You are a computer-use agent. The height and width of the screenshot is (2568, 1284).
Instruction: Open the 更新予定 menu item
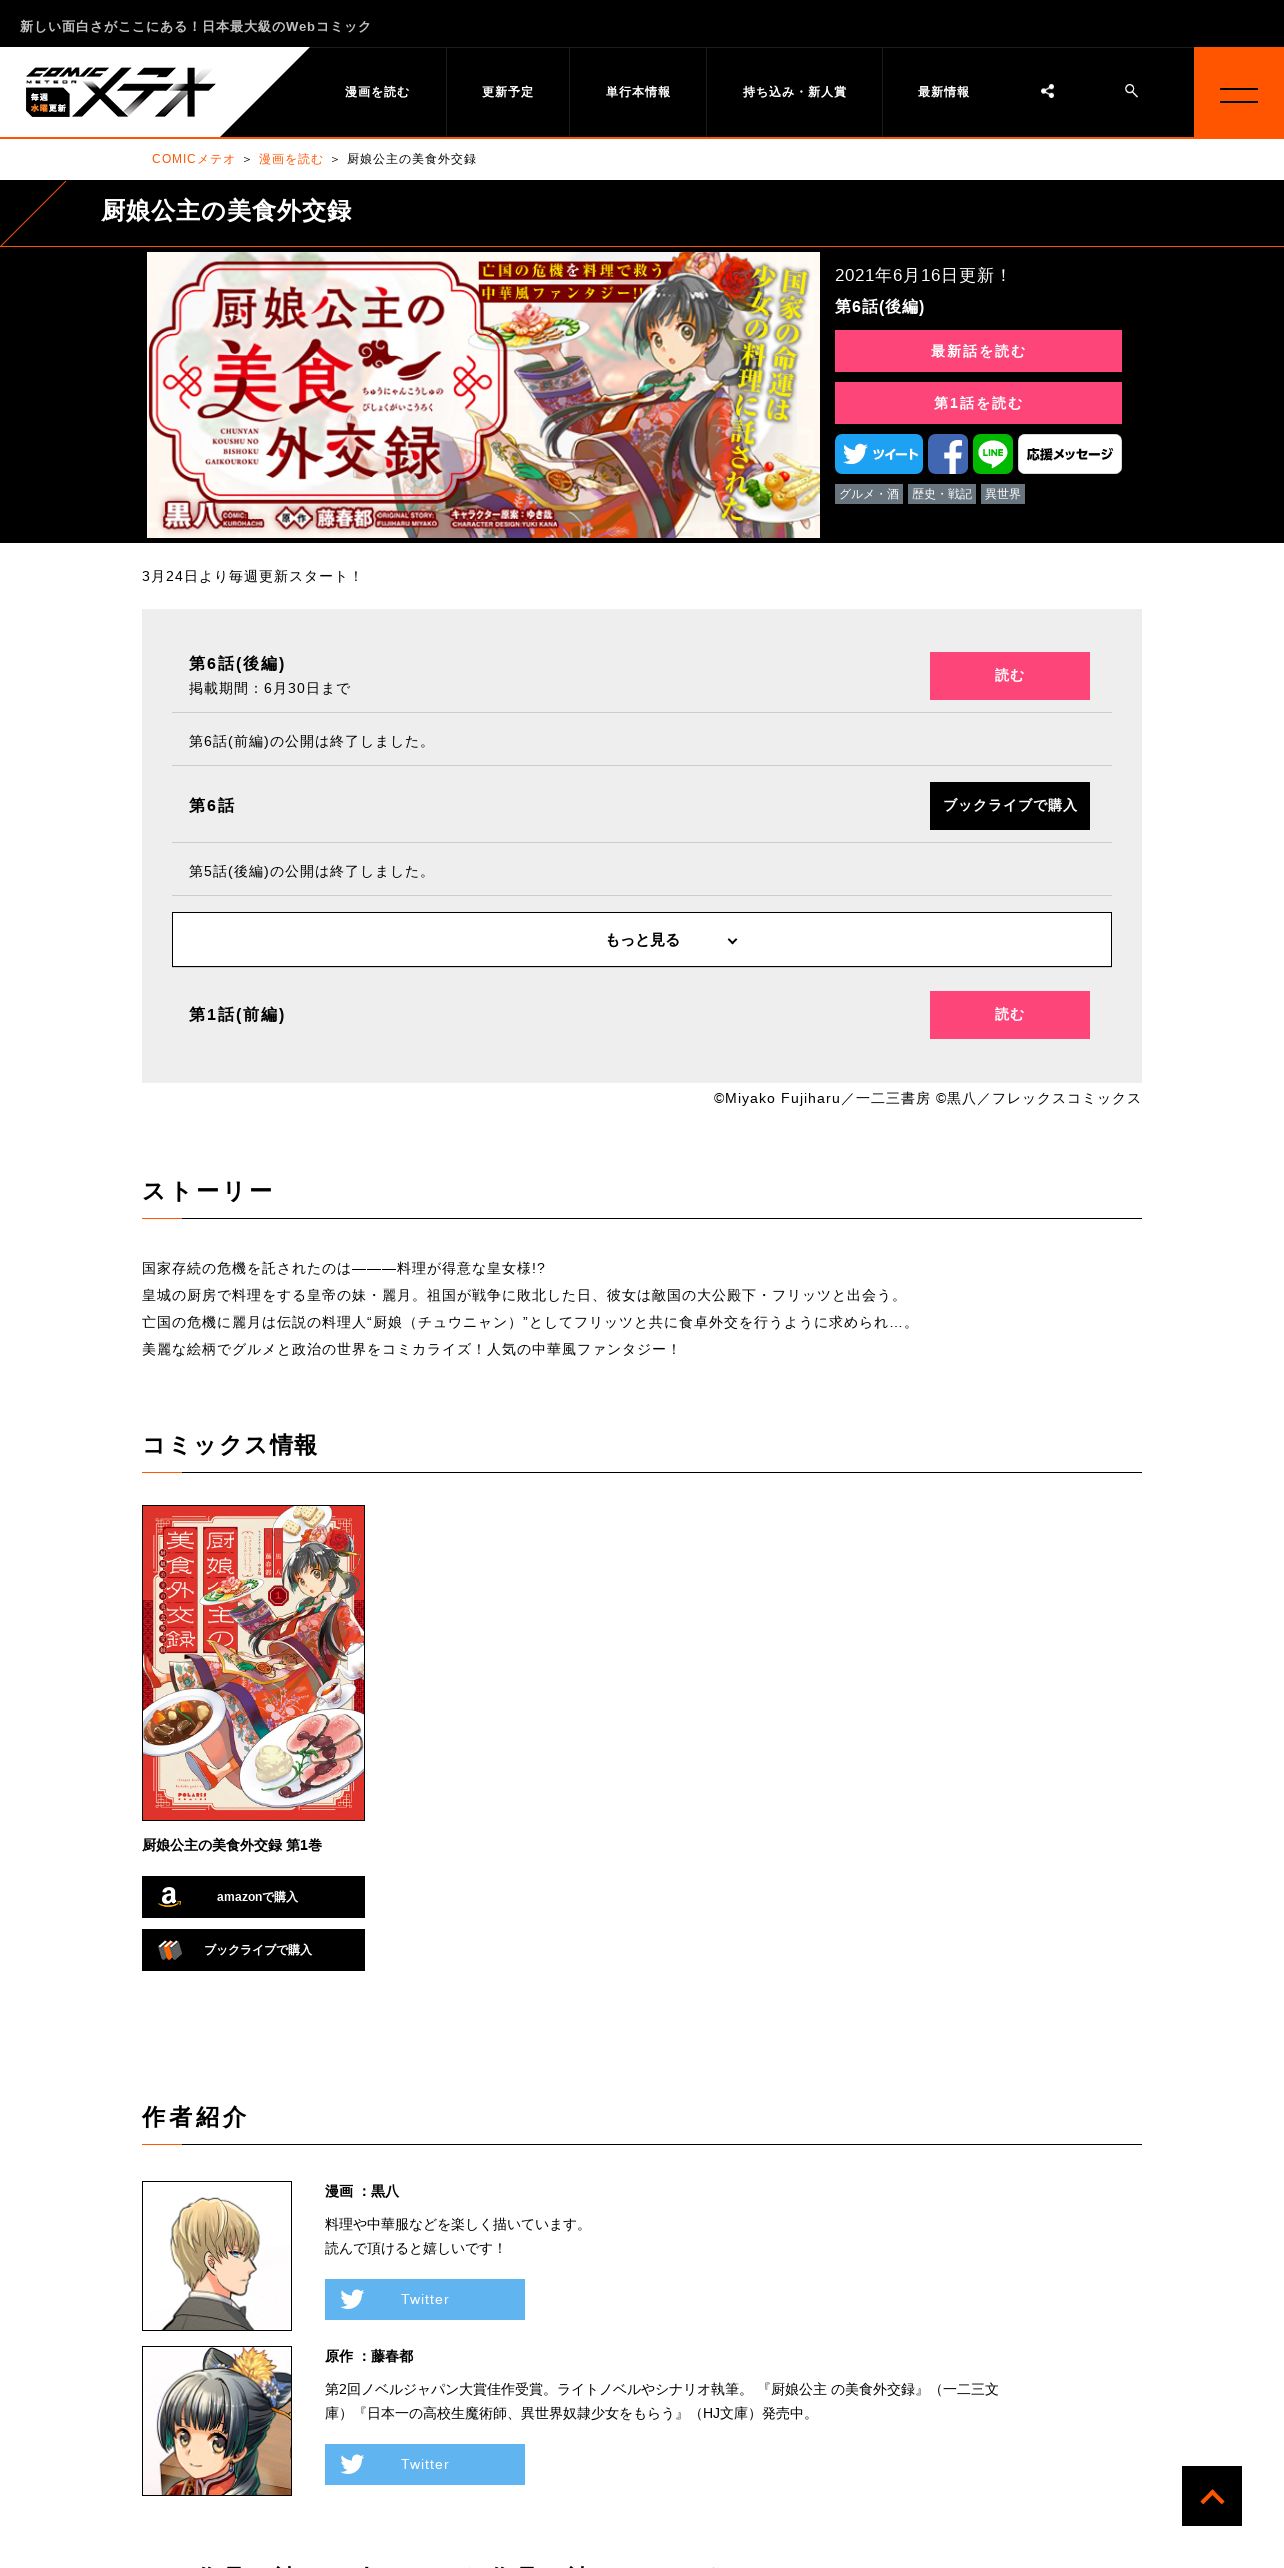(508, 92)
